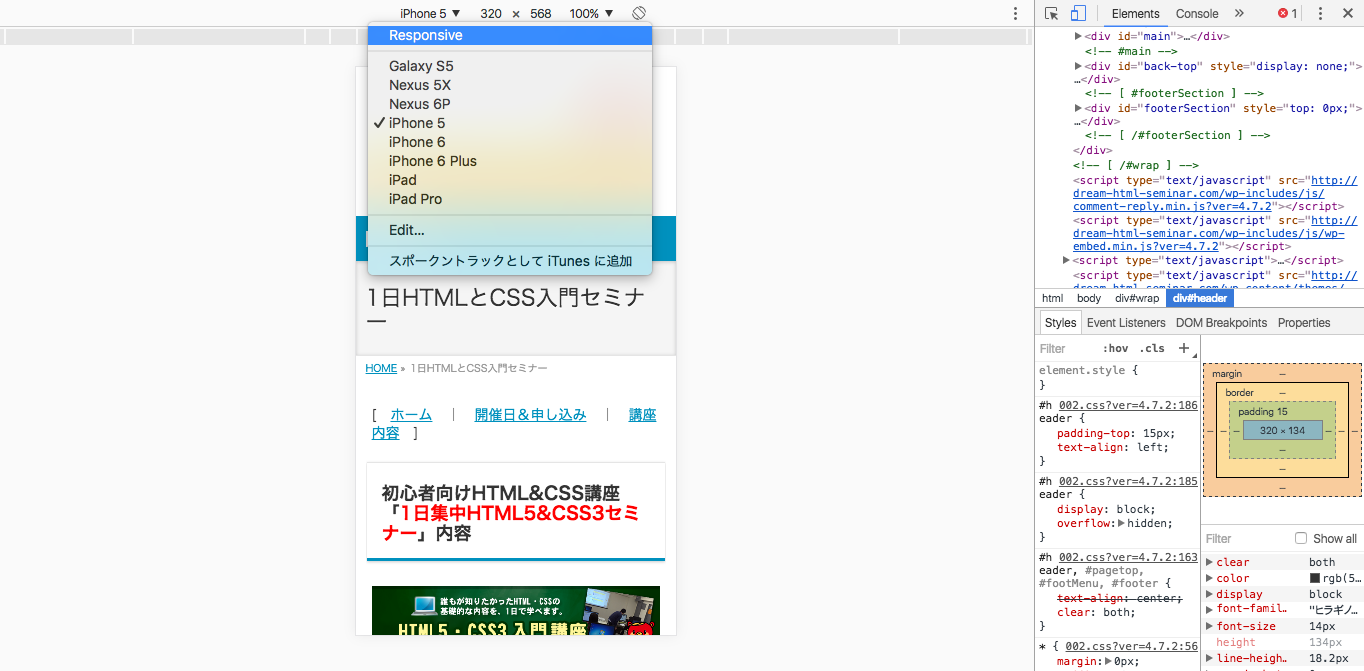The image size is (1364, 671).
Task: Choose Nexus 5X device
Action: [x=509, y=85]
